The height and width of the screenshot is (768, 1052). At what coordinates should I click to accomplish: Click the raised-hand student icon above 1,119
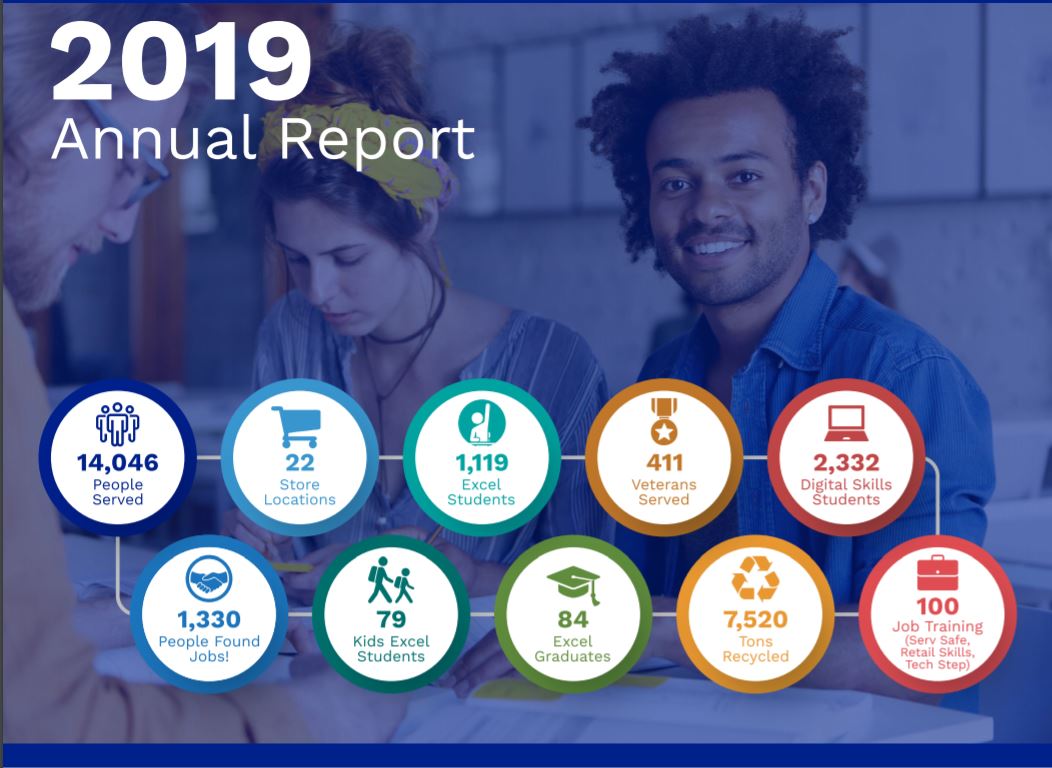pyautogui.click(x=482, y=423)
